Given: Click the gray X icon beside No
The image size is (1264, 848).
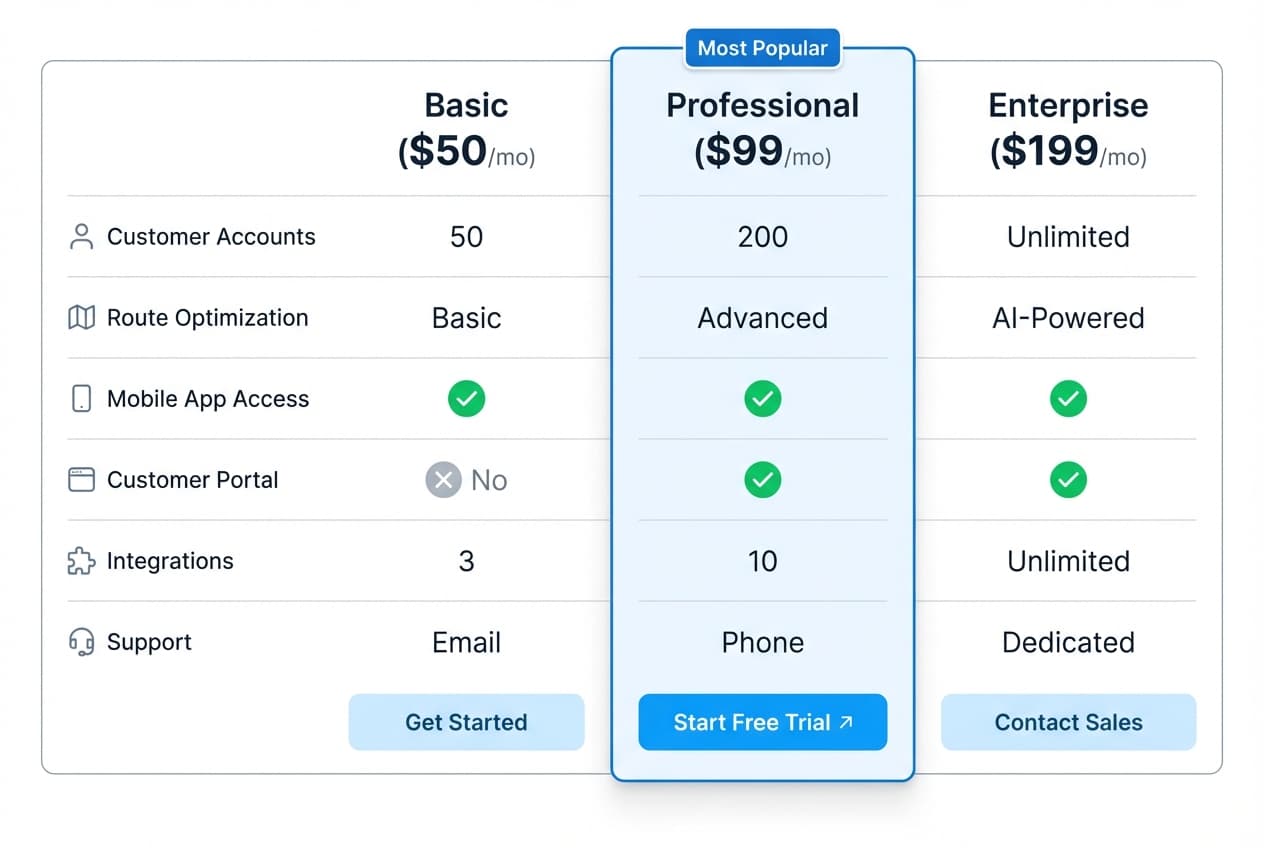Looking at the screenshot, I should click(443, 480).
